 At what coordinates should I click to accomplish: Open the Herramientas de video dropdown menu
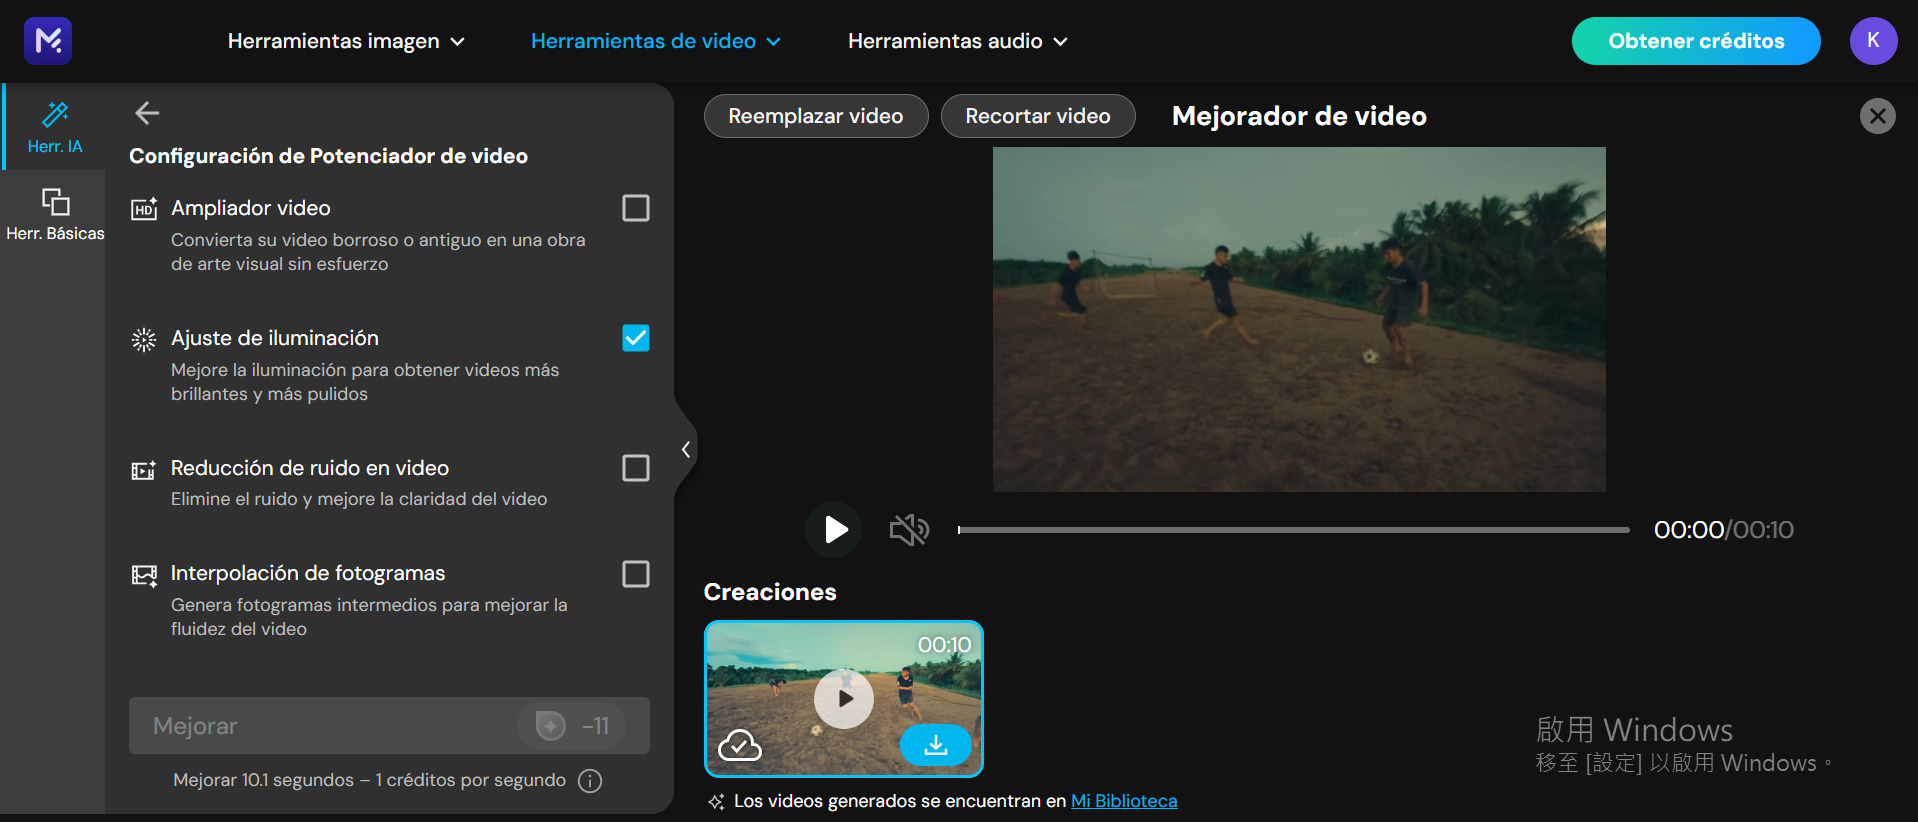pyautogui.click(x=655, y=41)
